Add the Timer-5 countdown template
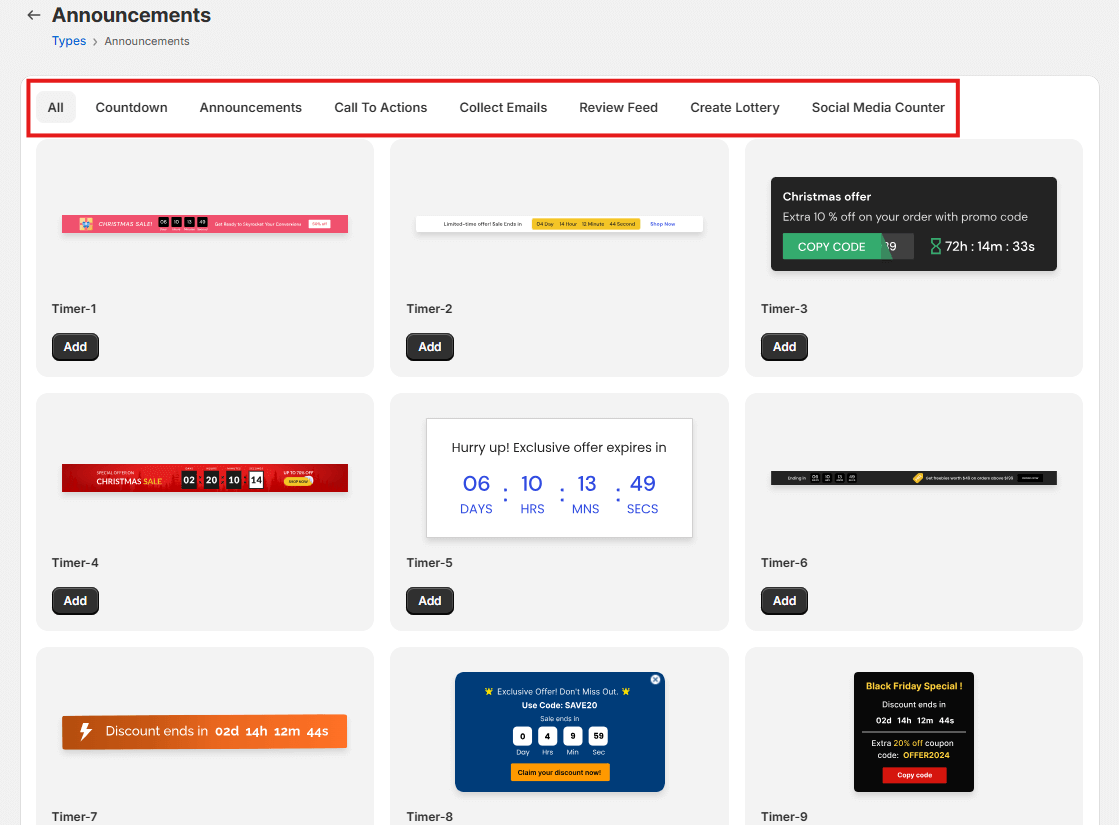This screenshot has width=1119, height=825. point(429,601)
